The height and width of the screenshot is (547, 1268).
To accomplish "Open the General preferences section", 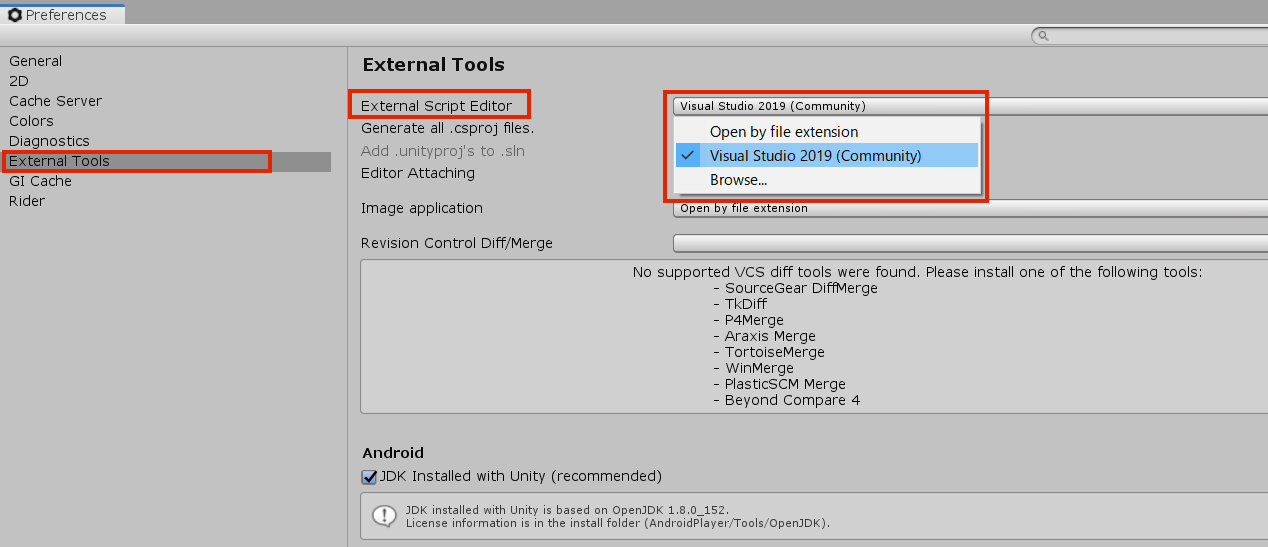I will pyautogui.click(x=35, y=61).
